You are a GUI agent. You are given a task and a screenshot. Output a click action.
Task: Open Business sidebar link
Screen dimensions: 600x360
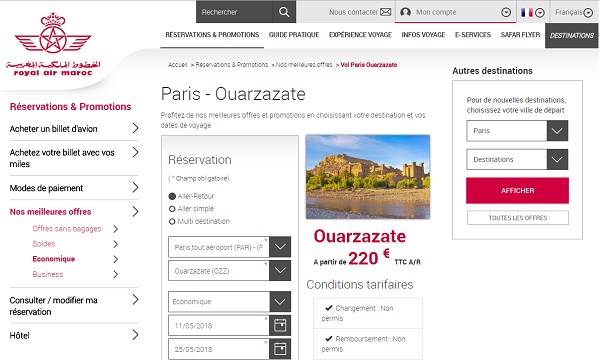point(48,274)
